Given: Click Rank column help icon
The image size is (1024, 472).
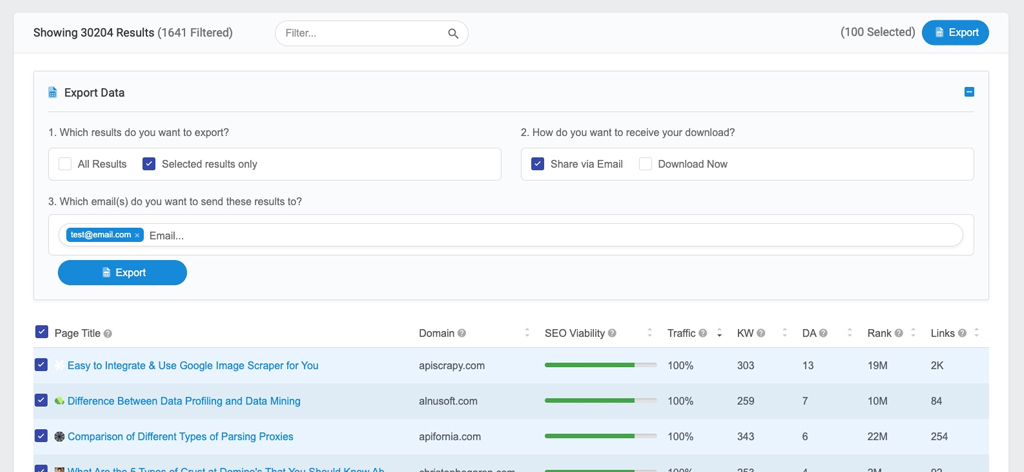Looking at the screenshot, I should click(899, 333).
